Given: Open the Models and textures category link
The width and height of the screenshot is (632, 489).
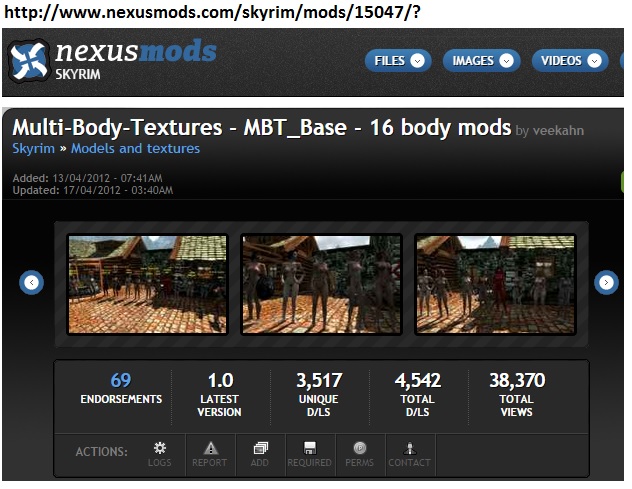Looking at the screenshot, I should point(135,148).
